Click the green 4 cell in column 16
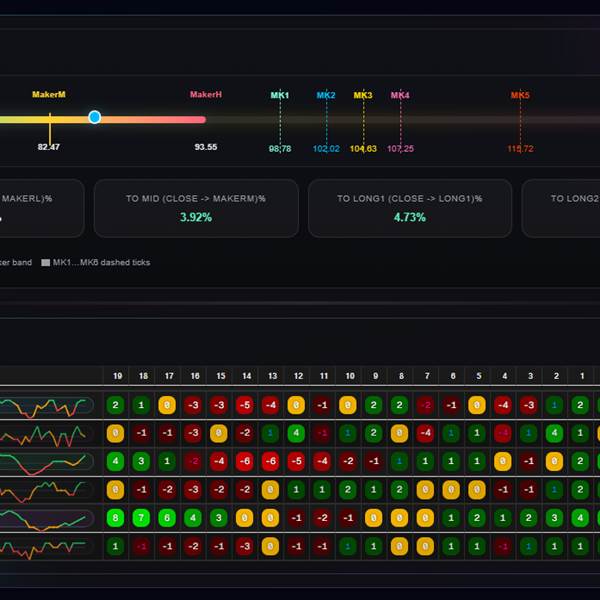The width and height of the screenshot is (600, 600). (193, 518)
